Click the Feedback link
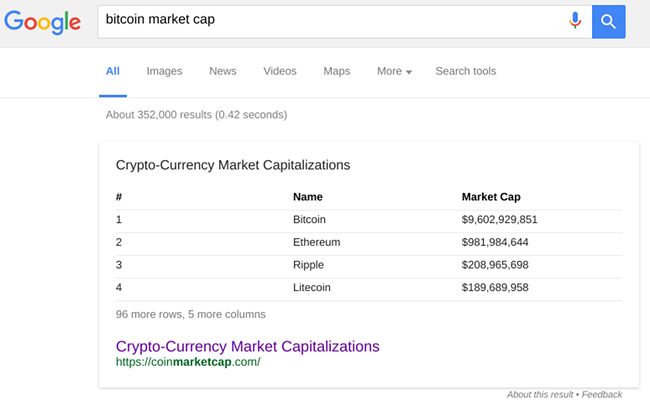650x411 pixels. coord(601,394)
